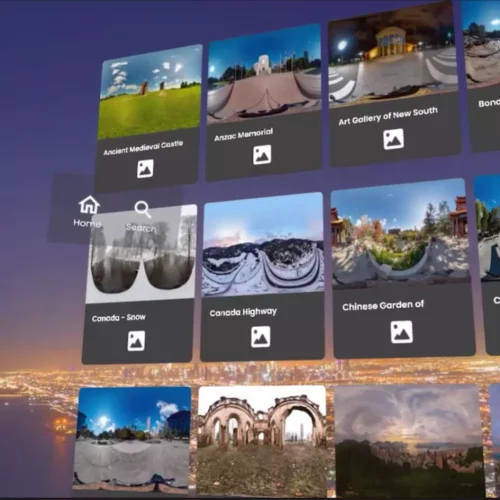The image size is (500, 500).
Task: Click the image icon under Art Gallery of New South
Action: coord(393,139)
